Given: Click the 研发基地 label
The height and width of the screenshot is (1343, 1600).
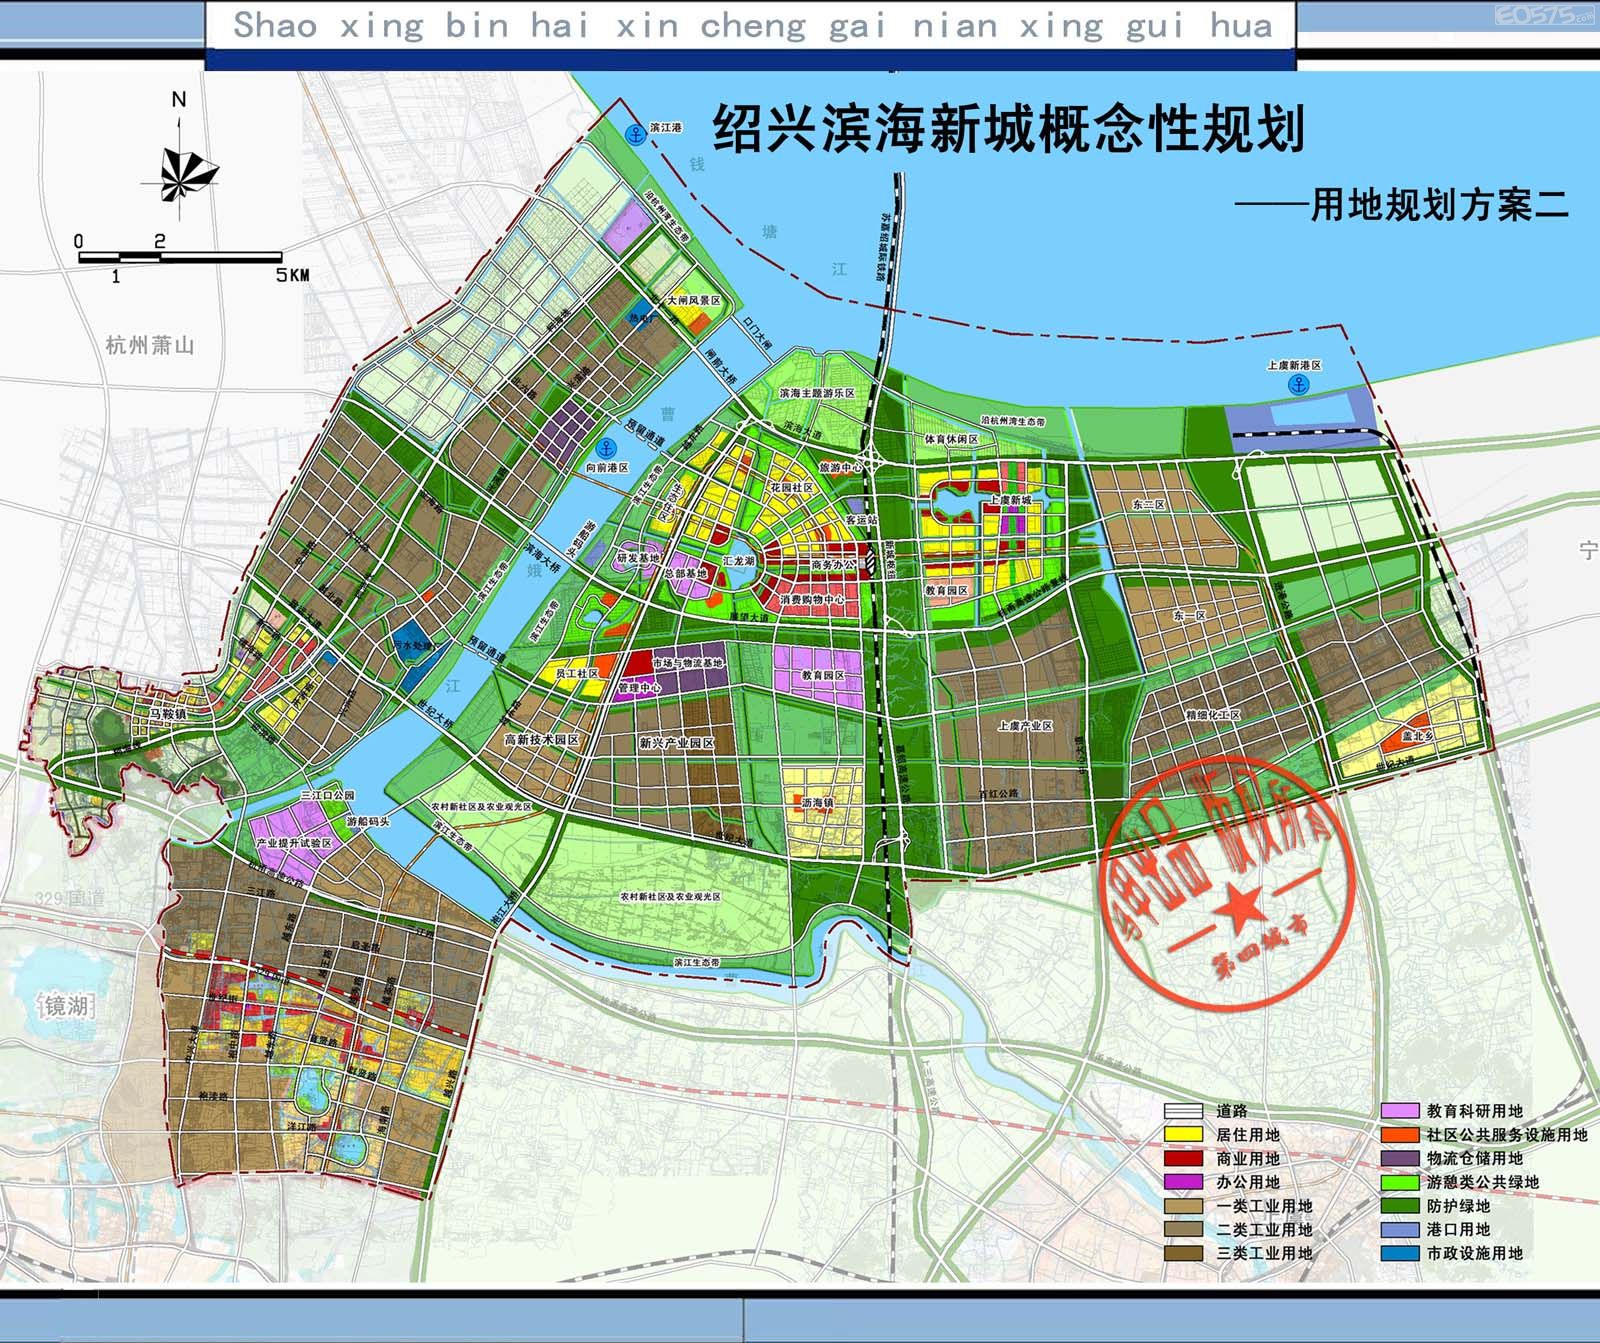Looking at the screenshot, I should click(x=638, y=558).
